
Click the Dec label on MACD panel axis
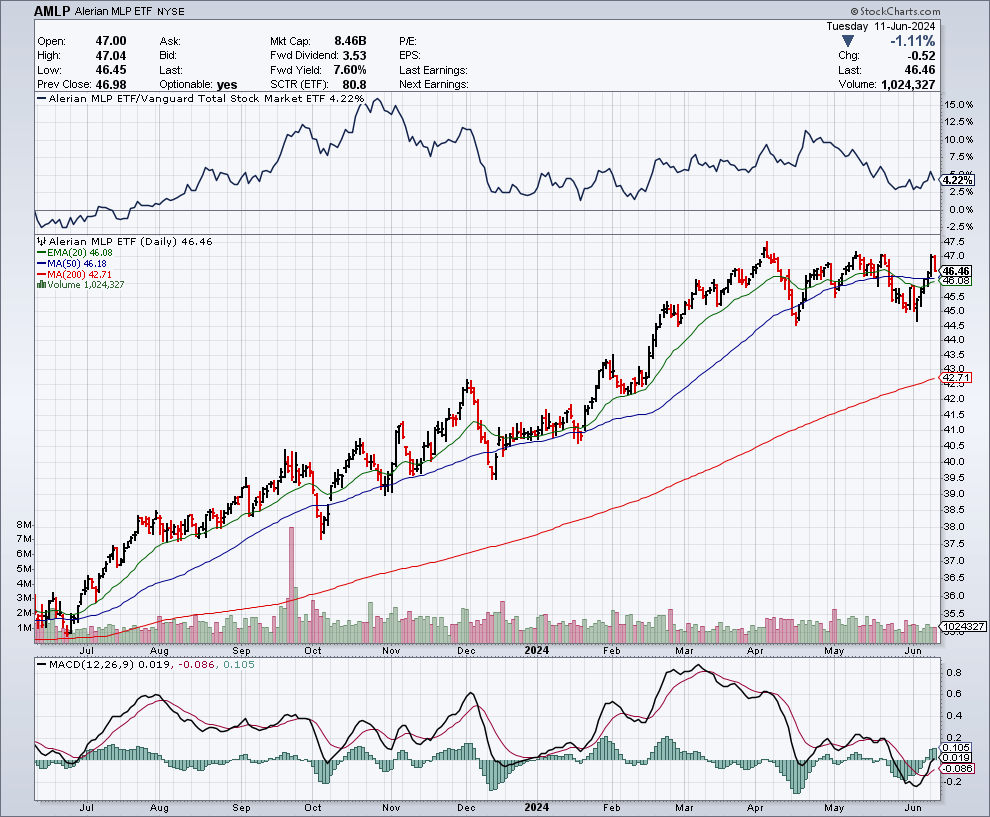[x=466, y=808]
